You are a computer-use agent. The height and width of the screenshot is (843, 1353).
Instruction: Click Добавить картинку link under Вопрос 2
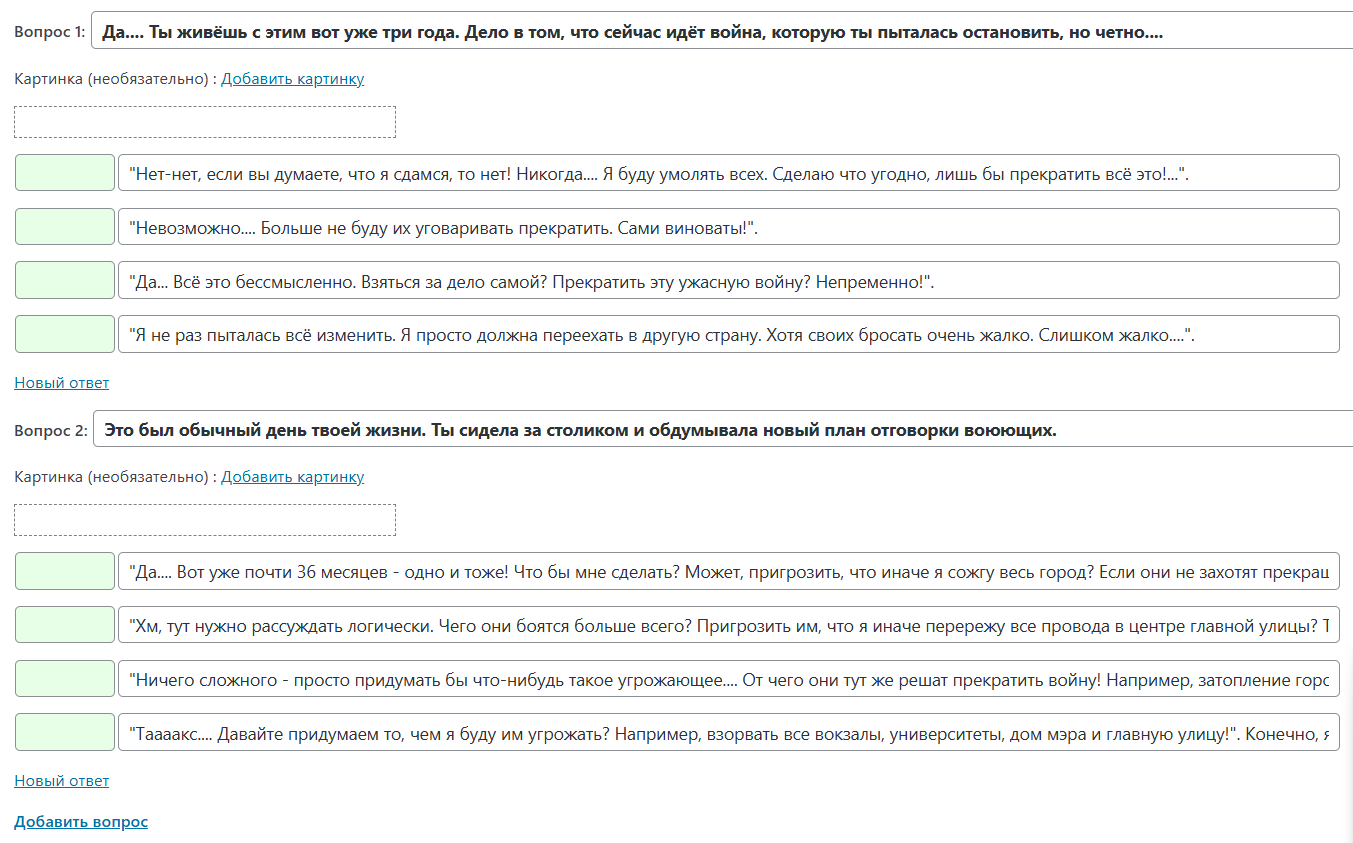tap(292, 477)
